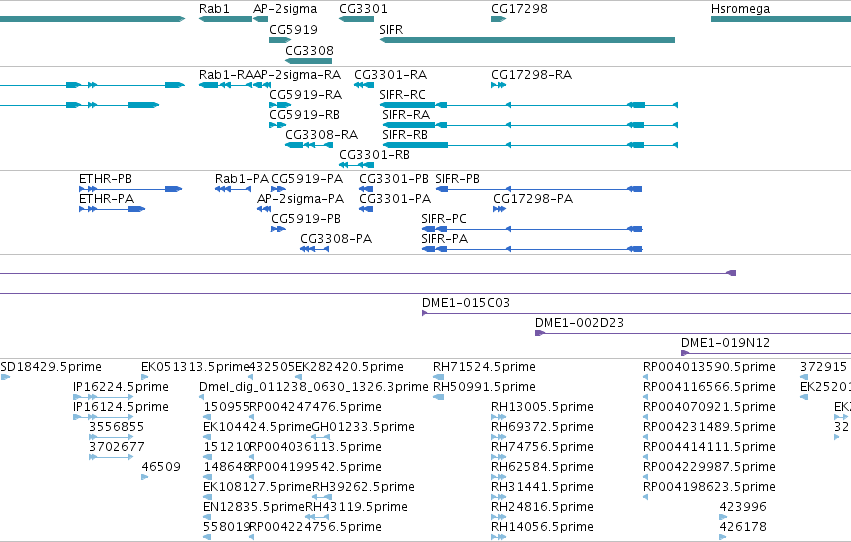Click the long teal SIFR gene bar
The image size is (851, 542).
tap(527, 40)
